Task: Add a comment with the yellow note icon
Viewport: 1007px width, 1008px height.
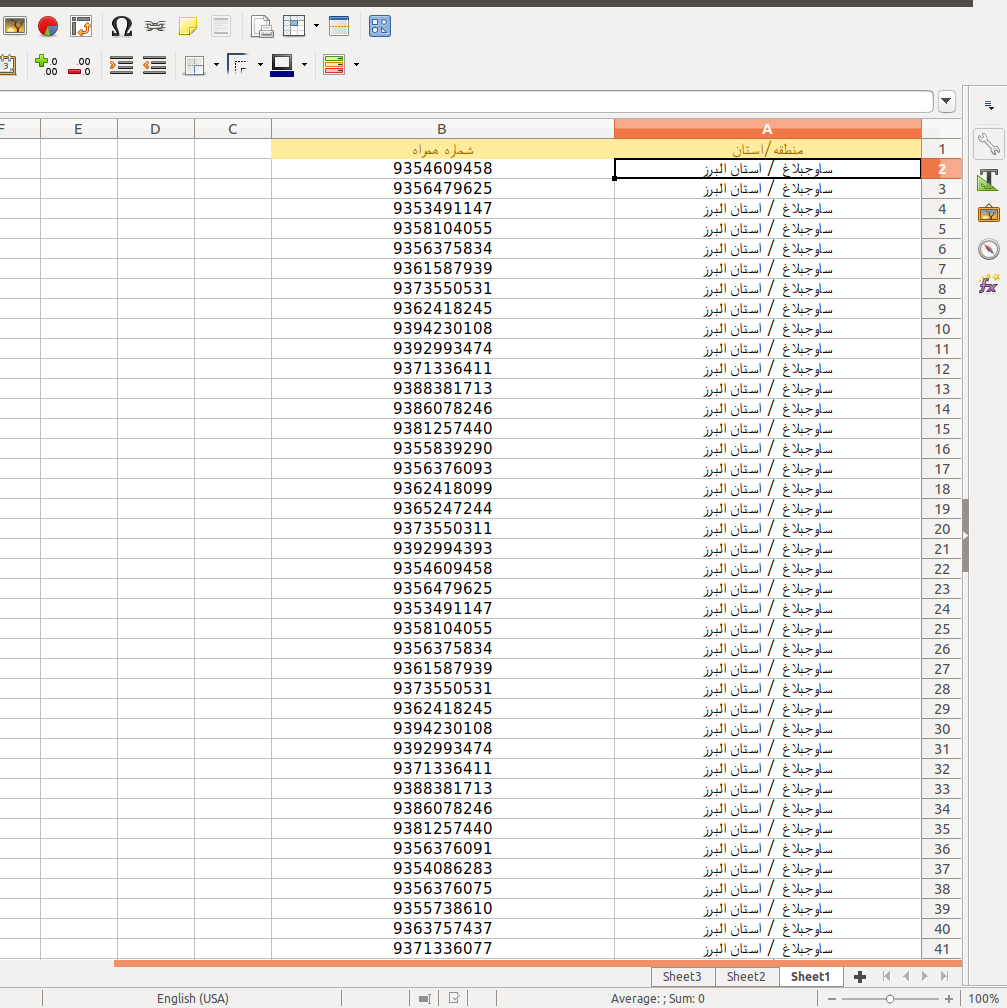Action: 188,26
